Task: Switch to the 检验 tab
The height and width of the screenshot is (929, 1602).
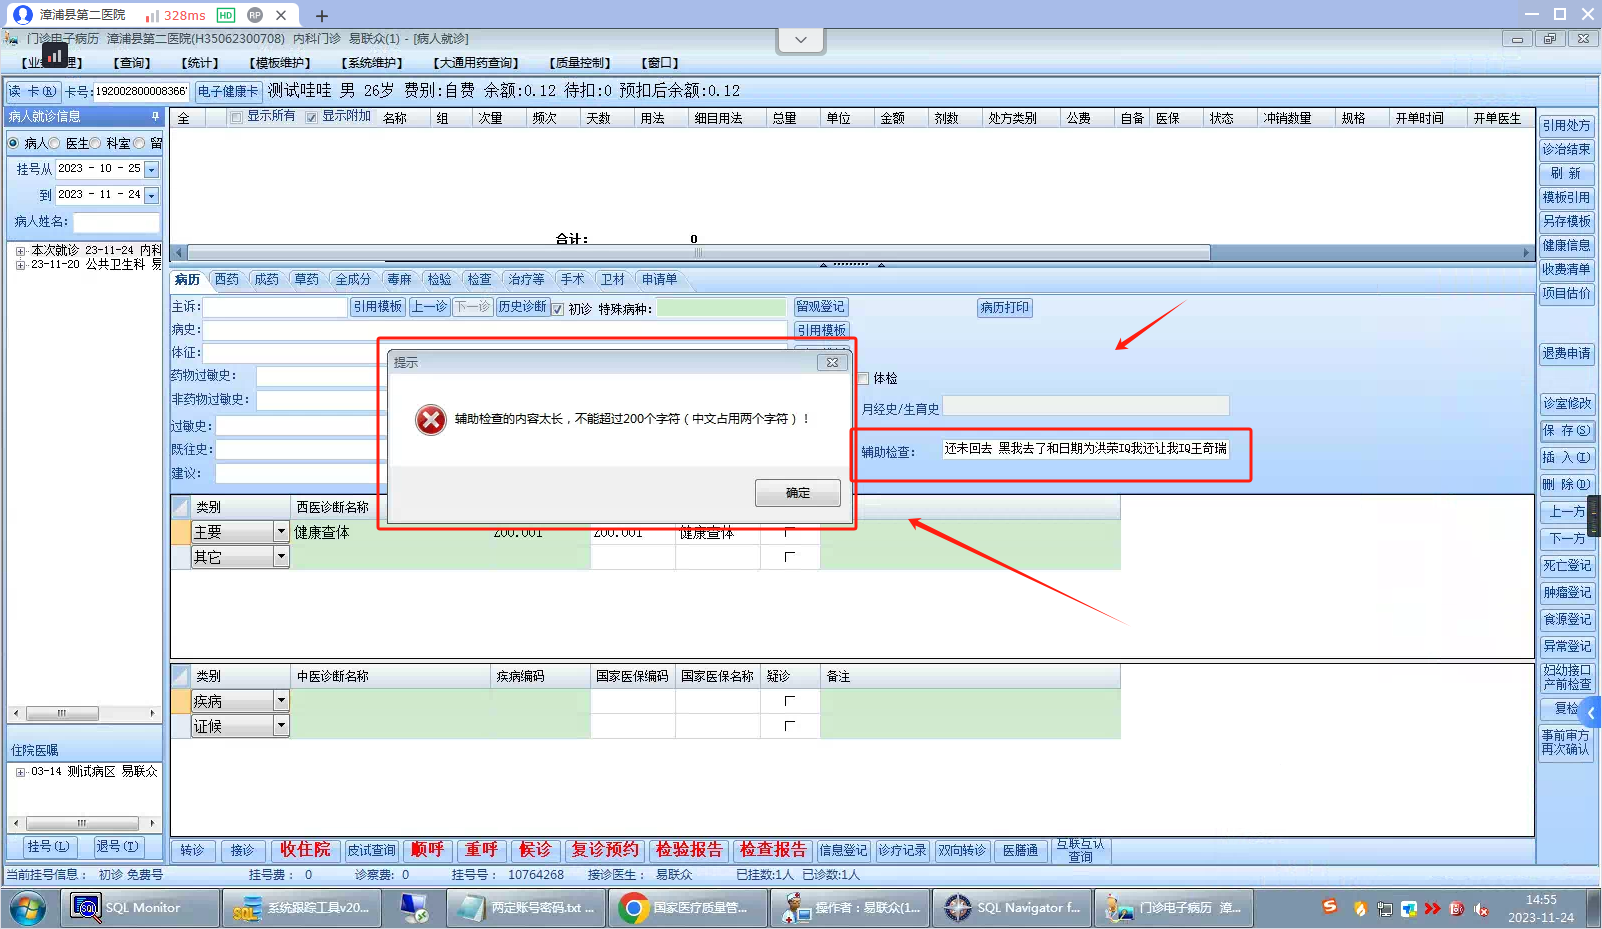Action: click(x=439, y=280)
